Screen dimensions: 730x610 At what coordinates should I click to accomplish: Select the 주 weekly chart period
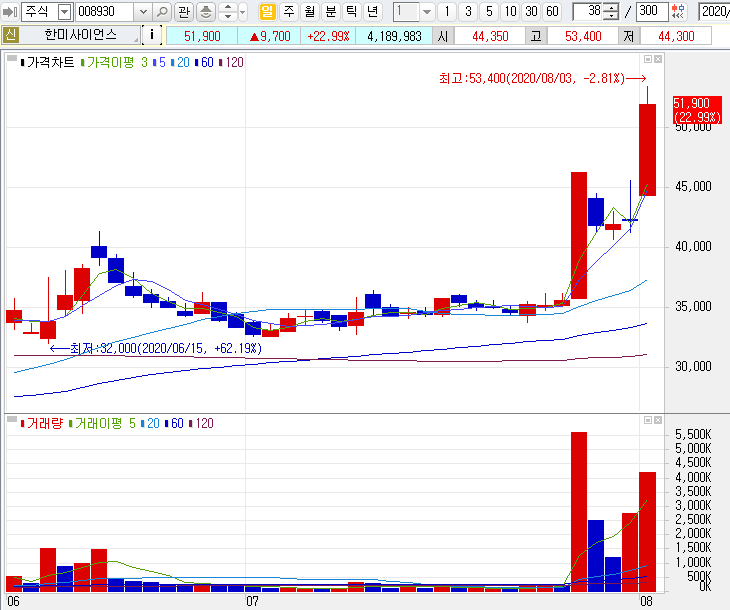tap(289, 11)
